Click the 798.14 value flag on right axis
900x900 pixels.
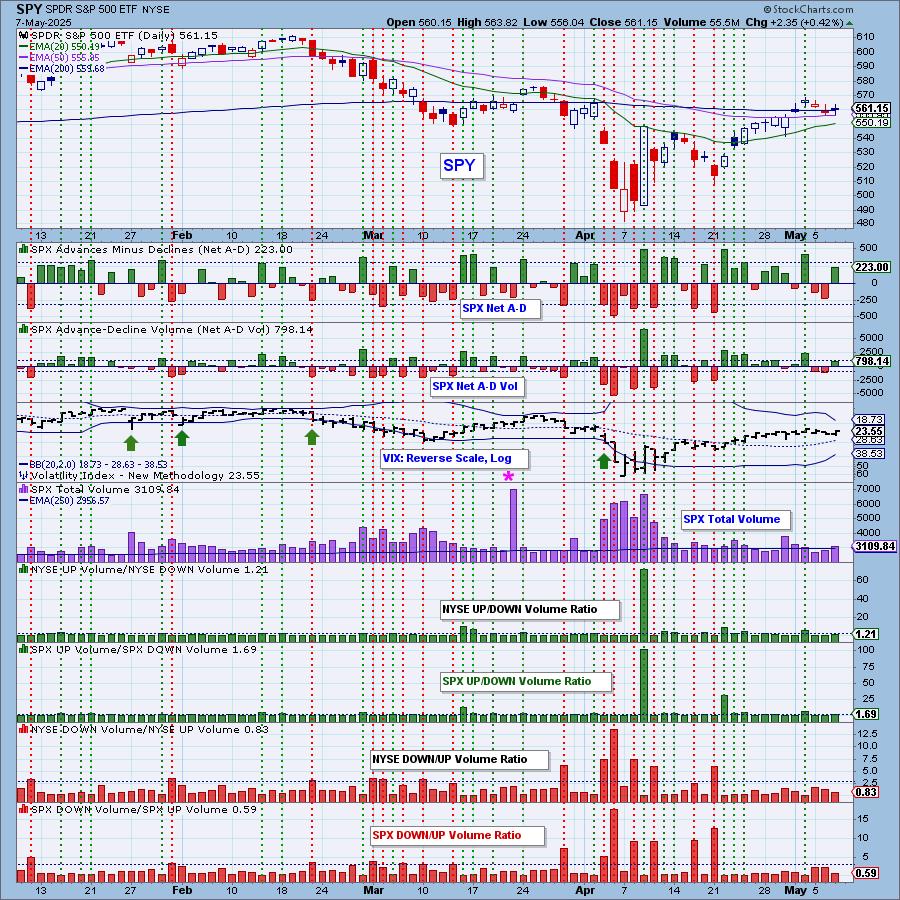point(872,361)
